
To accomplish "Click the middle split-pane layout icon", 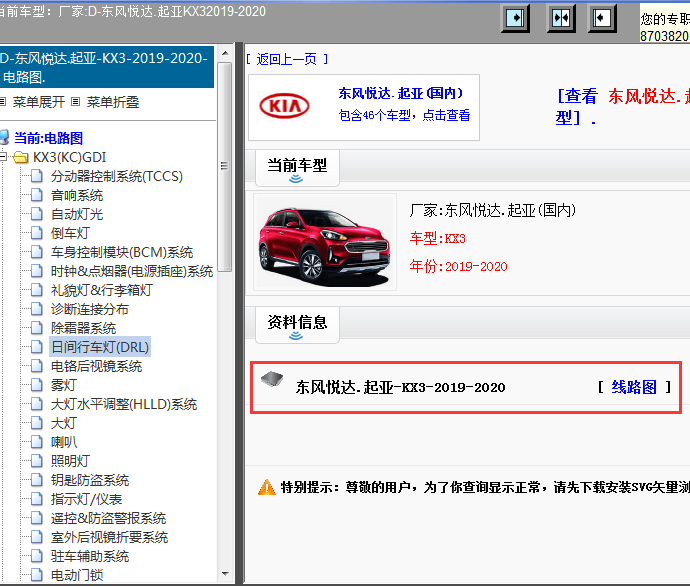I will [561, 18].
